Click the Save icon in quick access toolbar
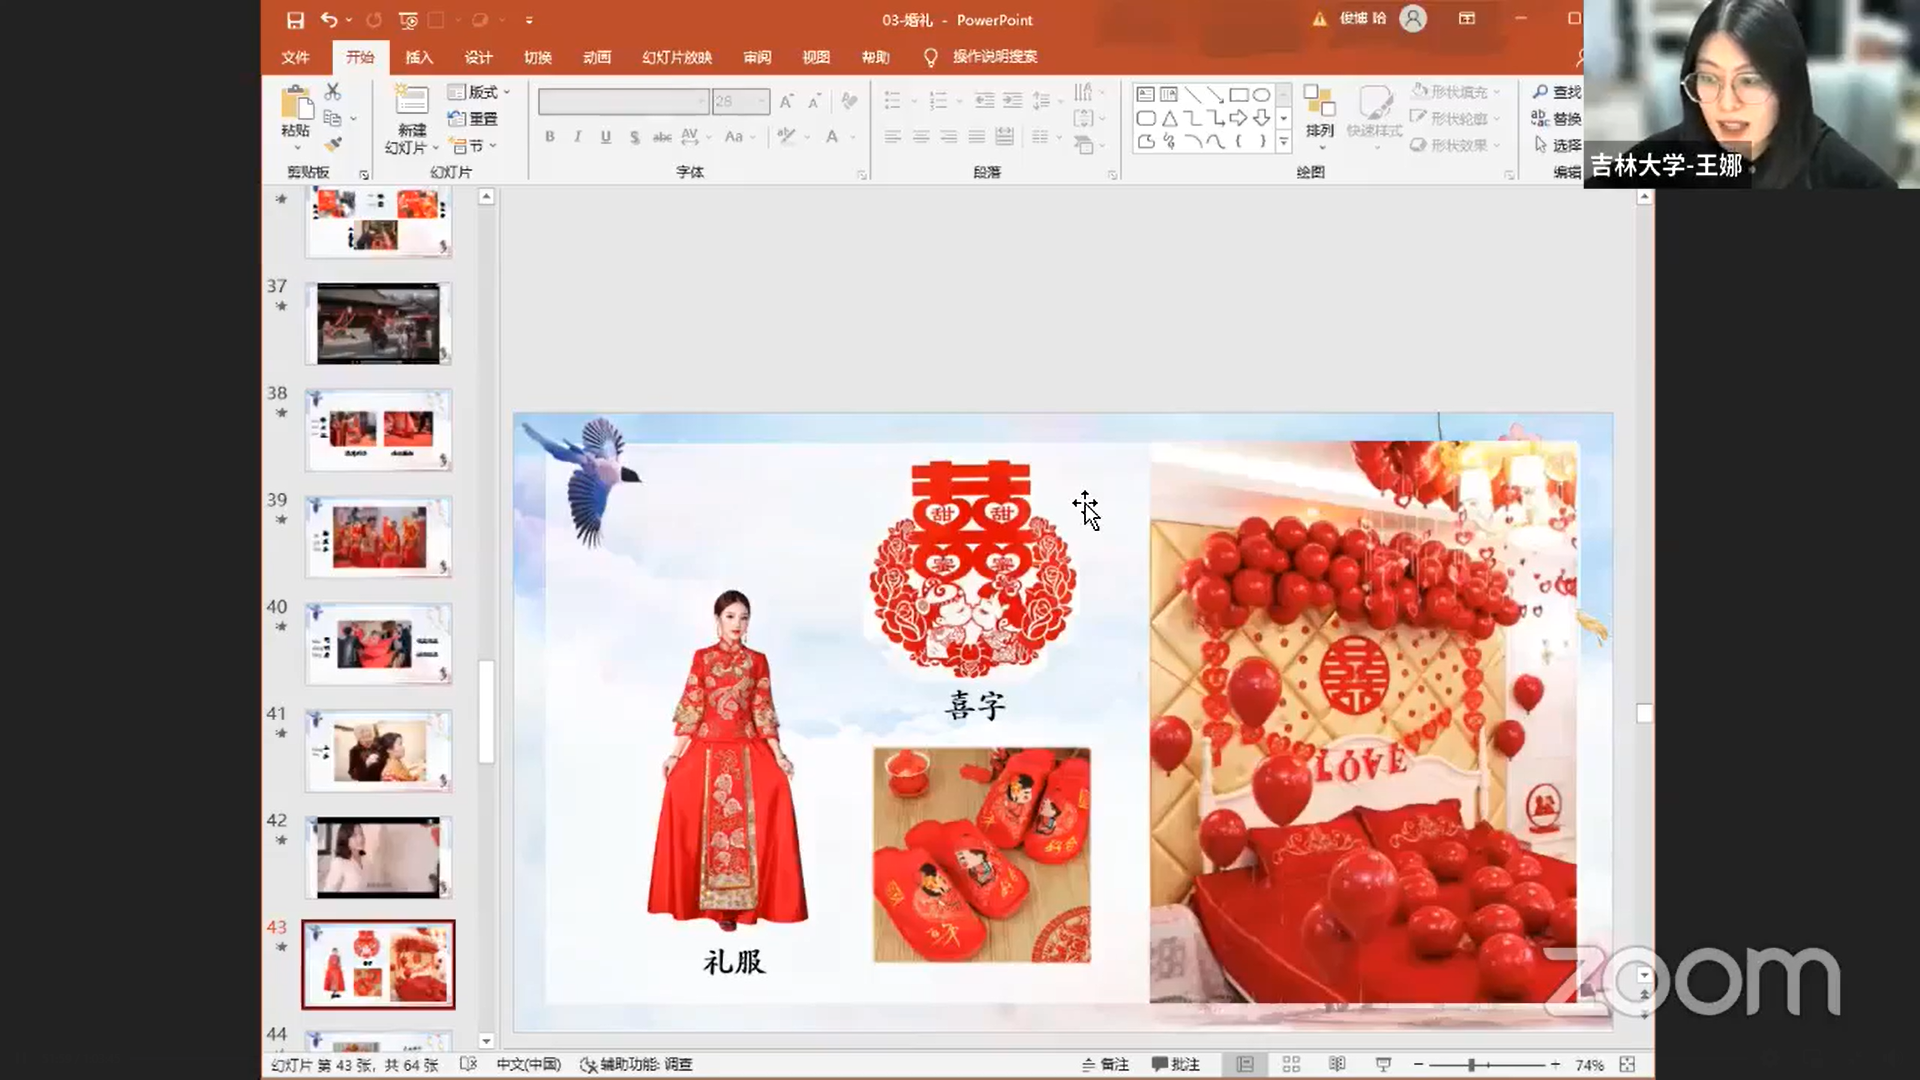 click(295, 20)
